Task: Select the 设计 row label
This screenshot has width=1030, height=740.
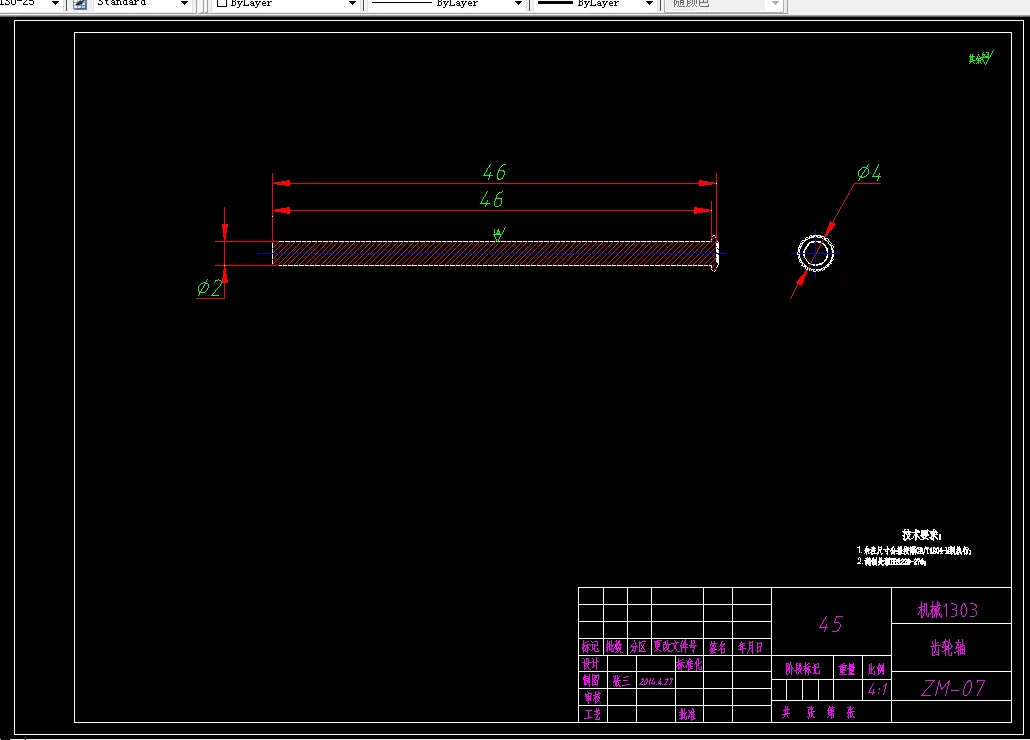Action: 591,664
